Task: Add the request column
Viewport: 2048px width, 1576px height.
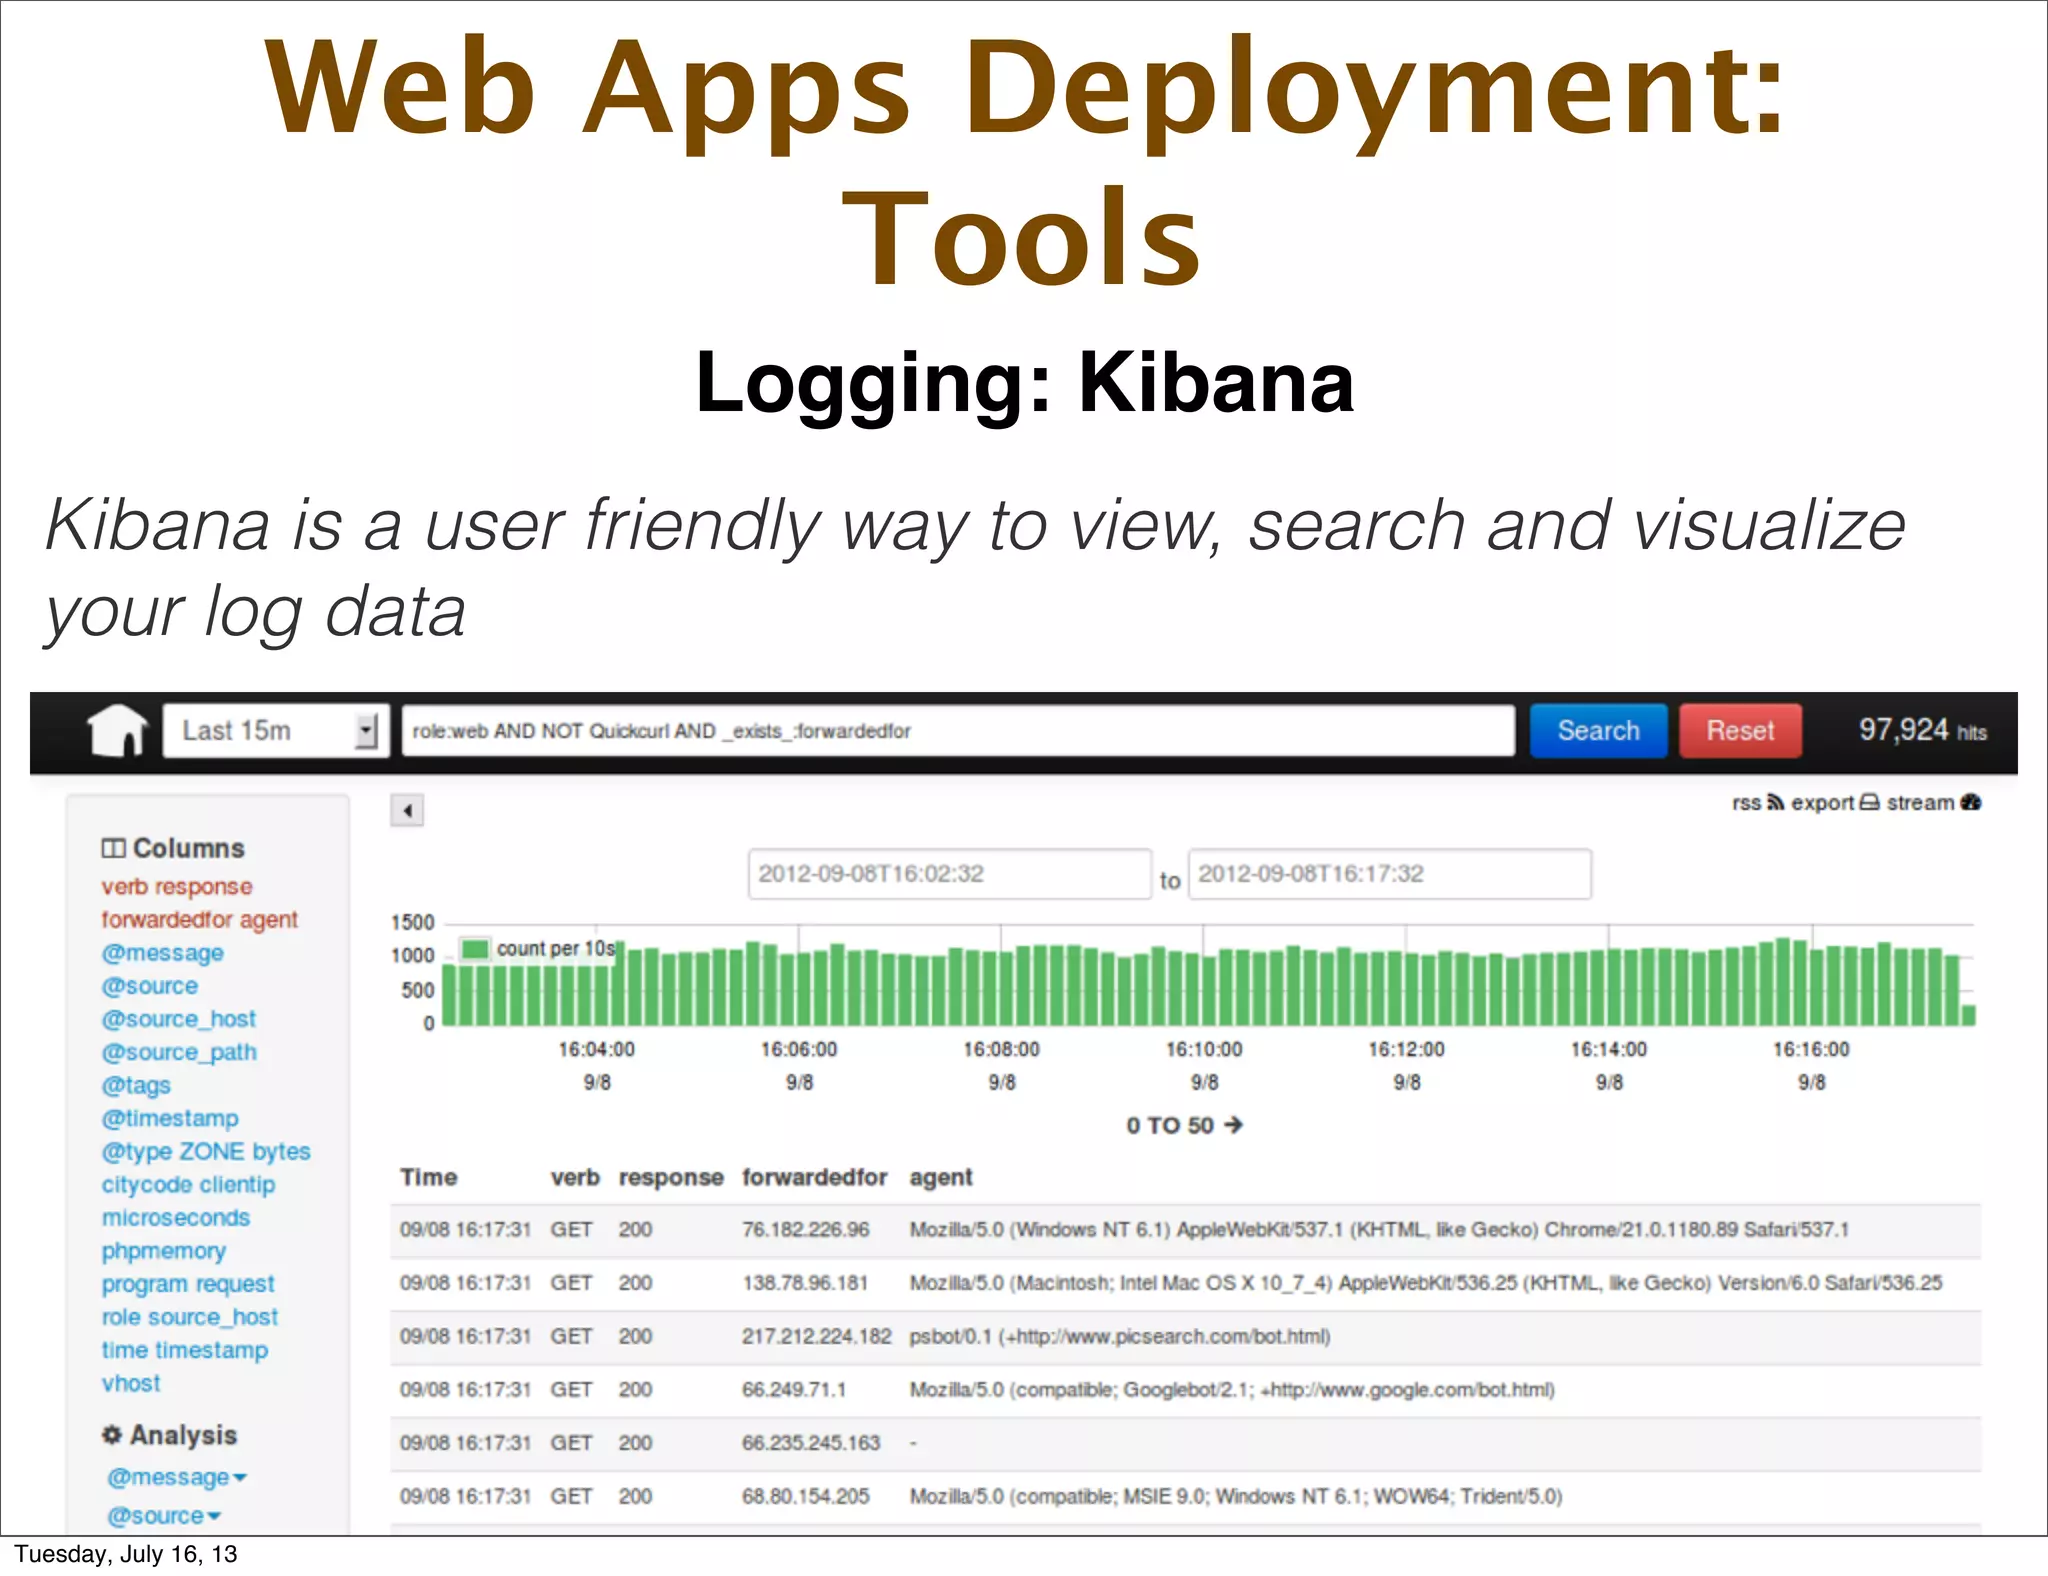Action: [235, 1284]
